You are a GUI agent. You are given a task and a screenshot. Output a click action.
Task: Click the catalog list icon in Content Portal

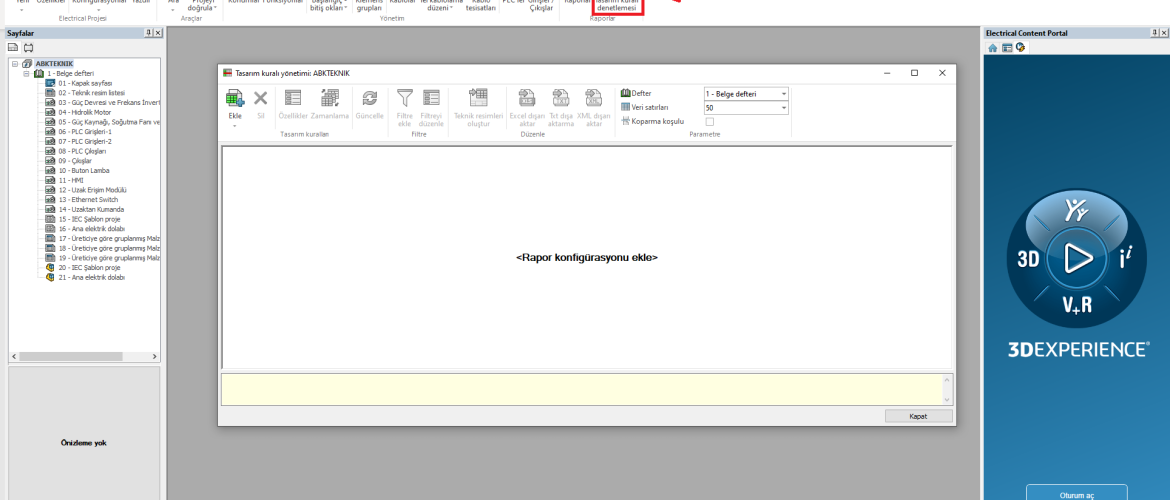pyautogui.click(x=1007, y=47)
